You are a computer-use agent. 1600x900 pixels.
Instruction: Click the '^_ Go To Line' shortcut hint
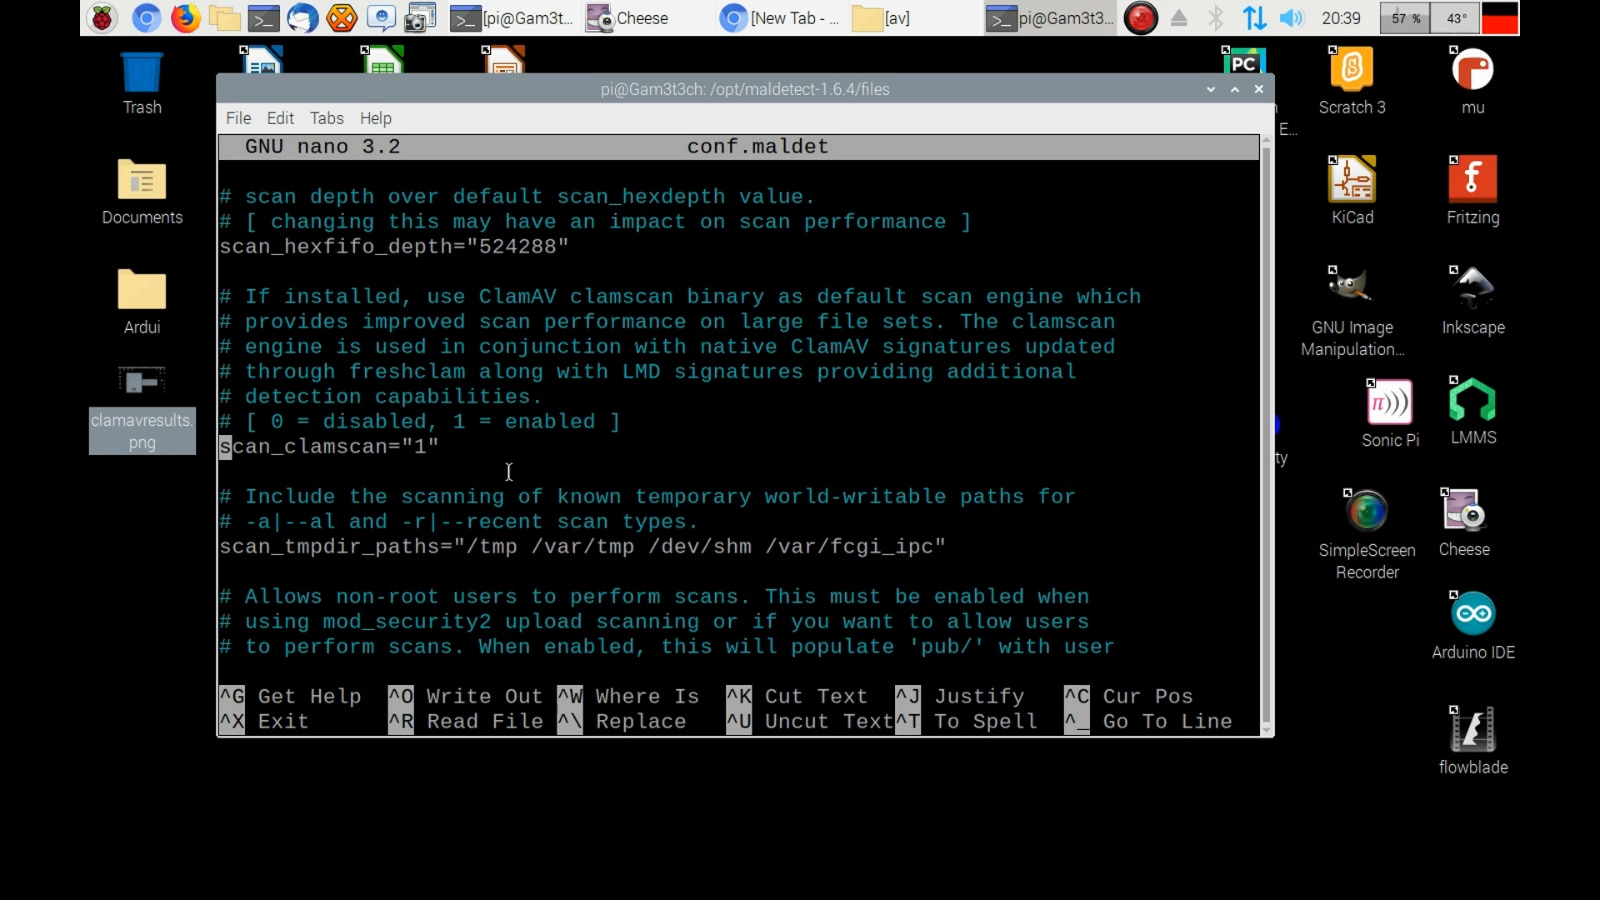1148,721
